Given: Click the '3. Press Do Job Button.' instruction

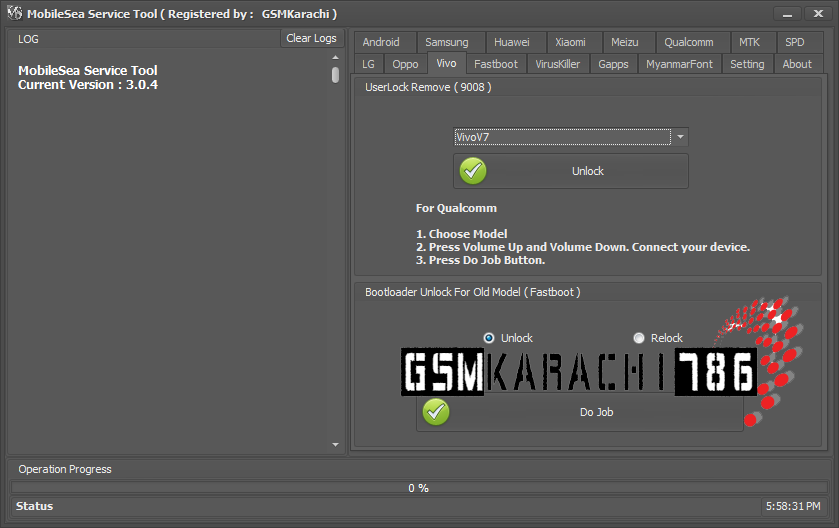Looking at the screenshot, I should click(x=480, y=260).
